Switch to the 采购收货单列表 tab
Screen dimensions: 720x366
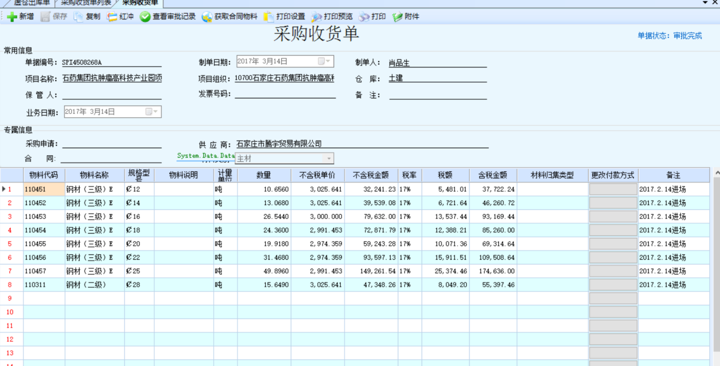click(86, 3)
